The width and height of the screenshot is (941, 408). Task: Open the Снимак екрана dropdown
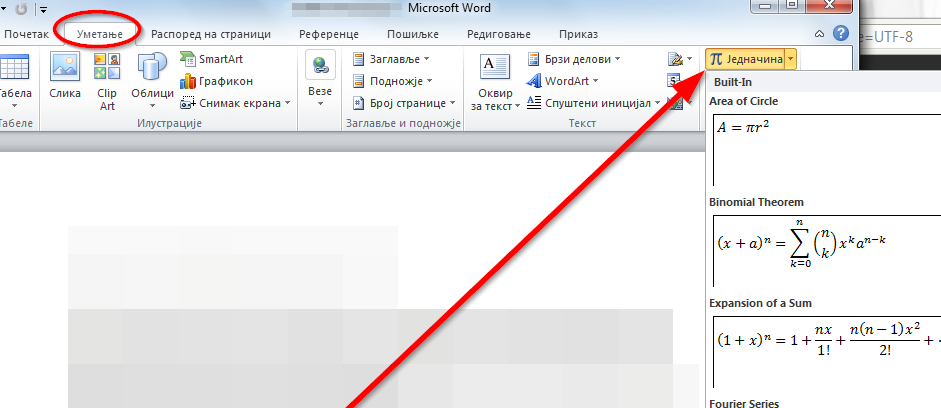(x=234, y=102)
